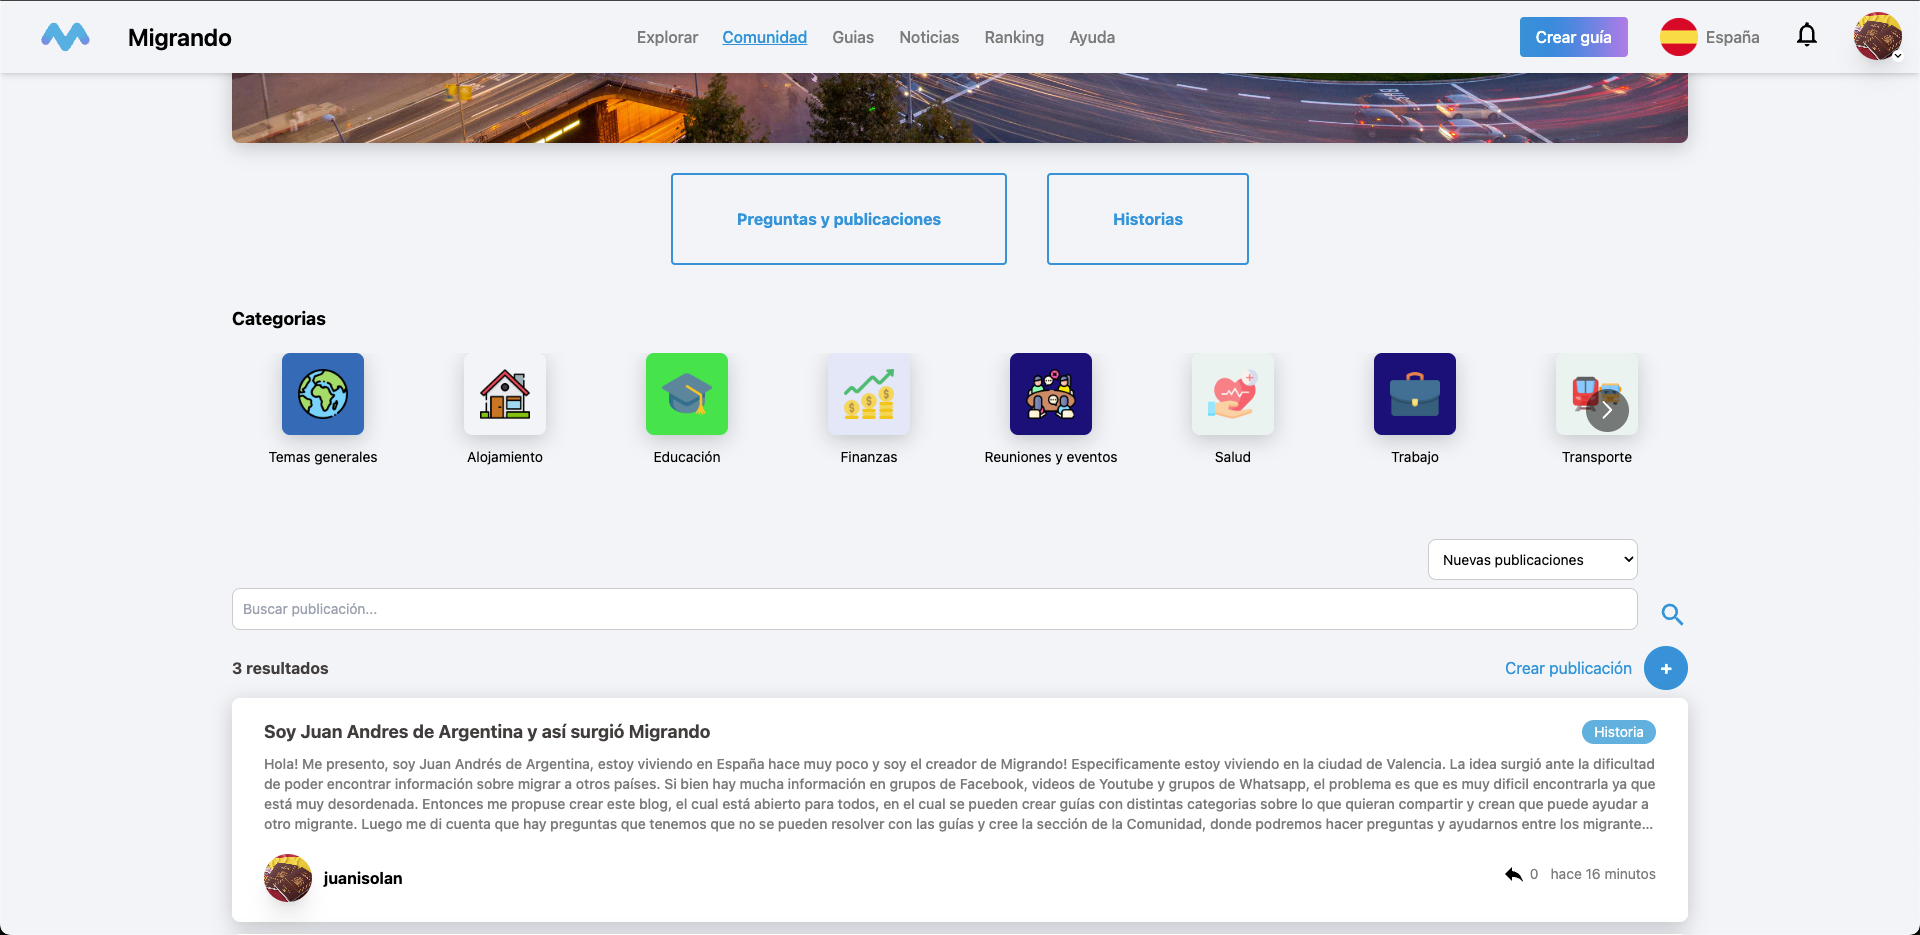Open the user profile avatar menu
The image size is (1920, 935).
(1877, 37)
